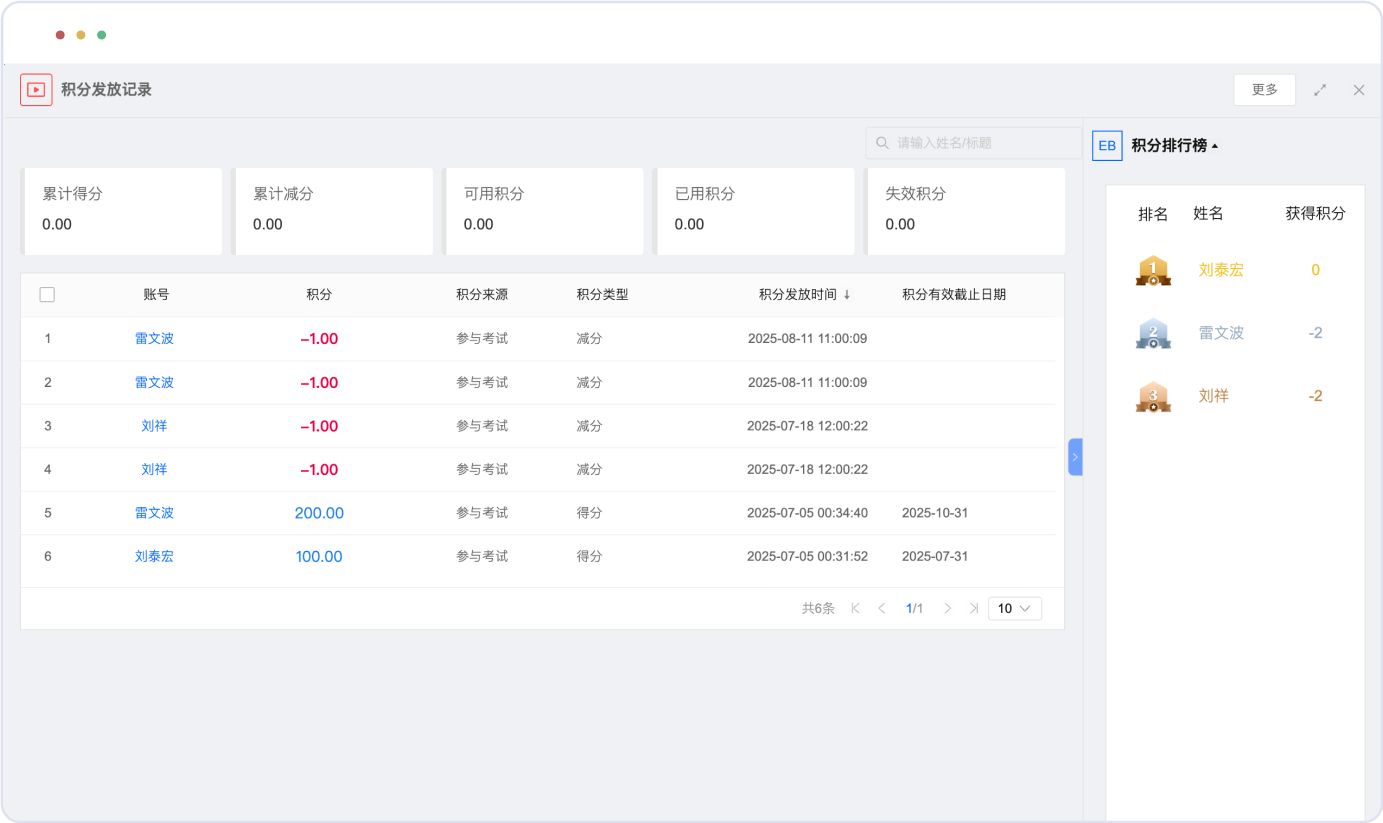Click the next page arrow

tap(947, 608)
